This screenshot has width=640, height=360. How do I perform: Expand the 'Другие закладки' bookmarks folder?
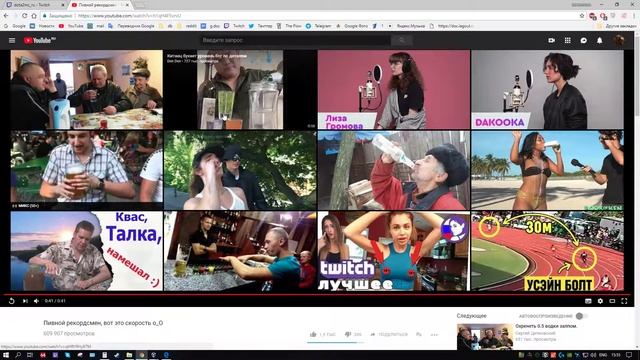[x=617, y=26]
